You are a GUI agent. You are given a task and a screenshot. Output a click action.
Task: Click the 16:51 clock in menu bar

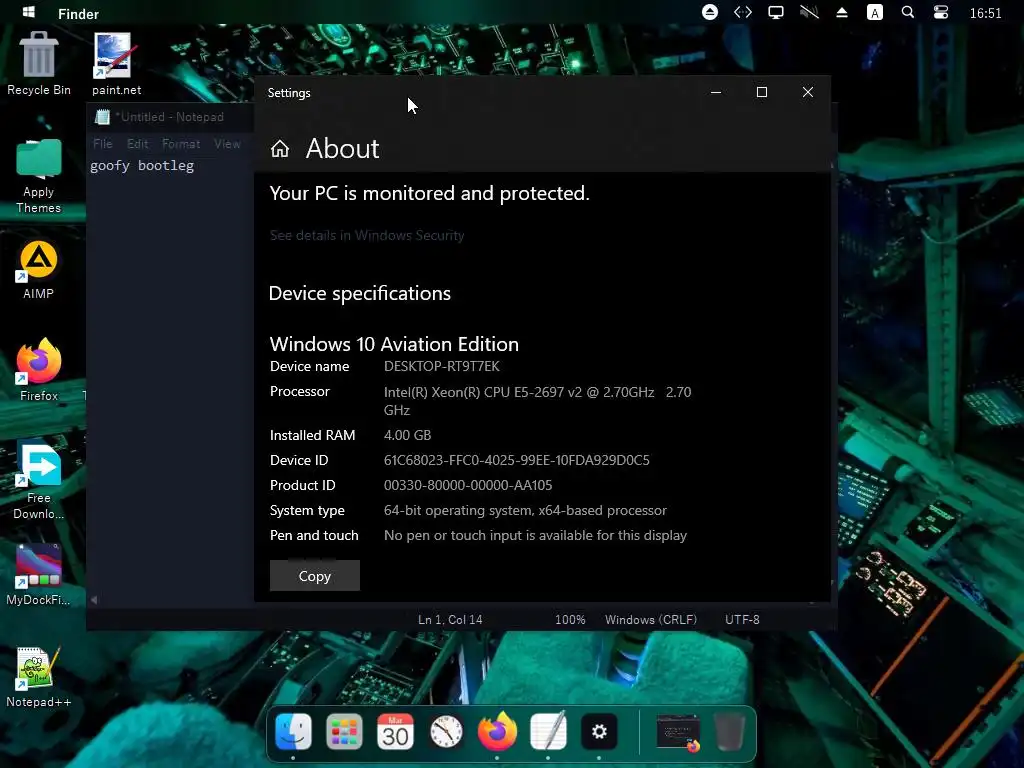coord(985,14)
